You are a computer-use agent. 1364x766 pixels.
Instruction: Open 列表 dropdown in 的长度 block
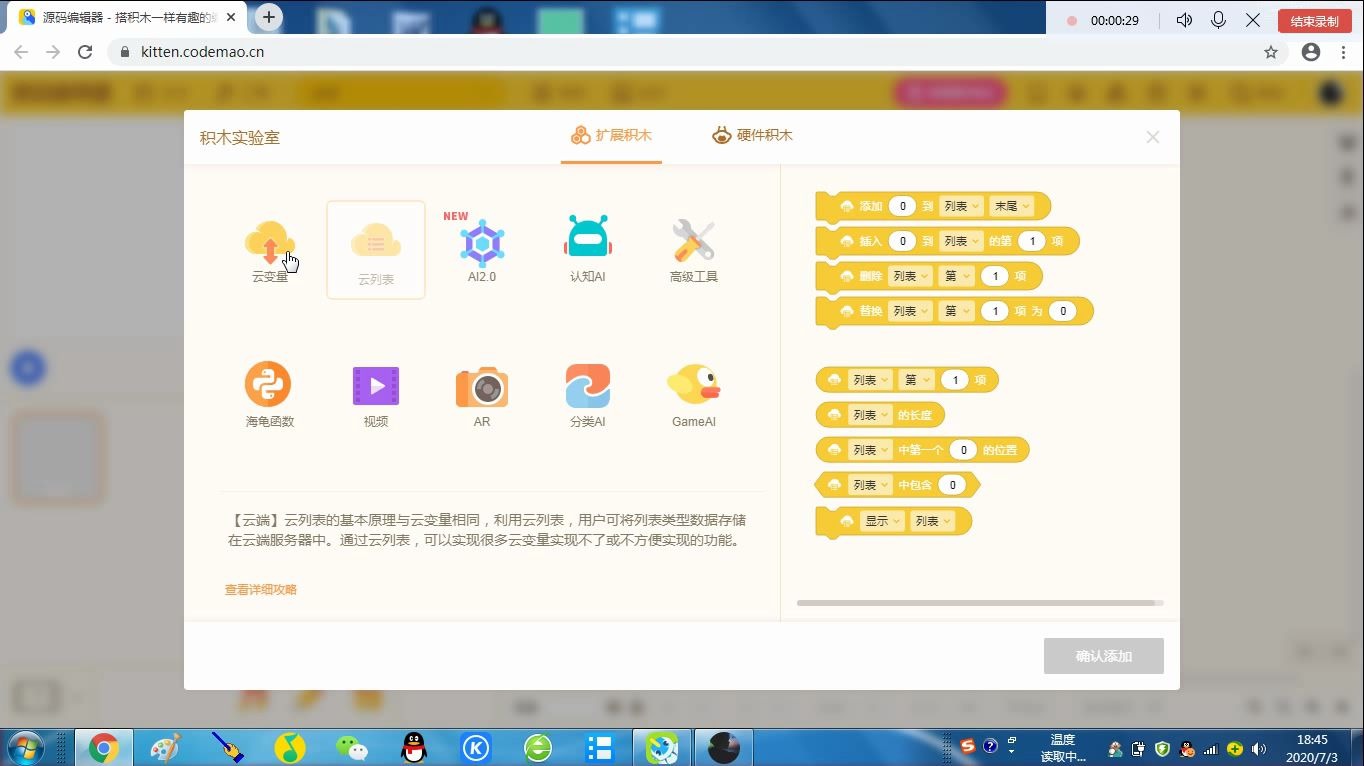click(870, 415)
